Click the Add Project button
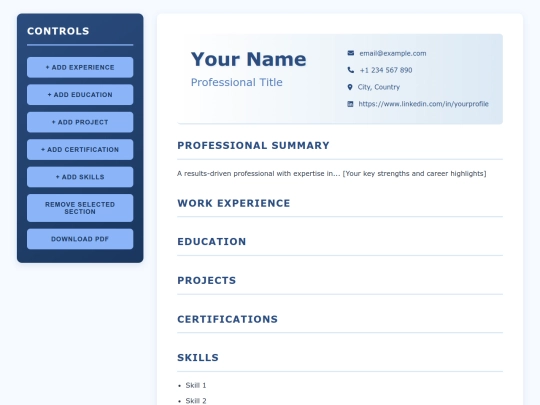 (80, 122)
